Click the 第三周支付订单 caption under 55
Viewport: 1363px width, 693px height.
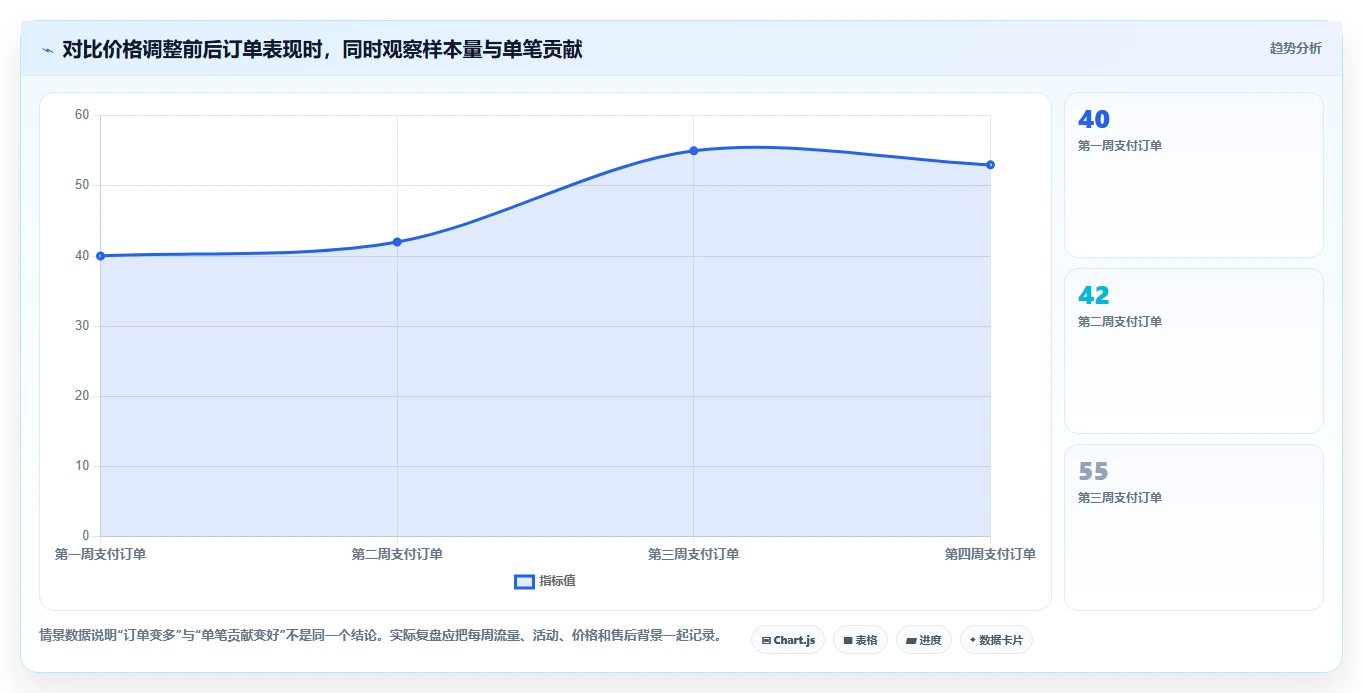[1120, 498]
